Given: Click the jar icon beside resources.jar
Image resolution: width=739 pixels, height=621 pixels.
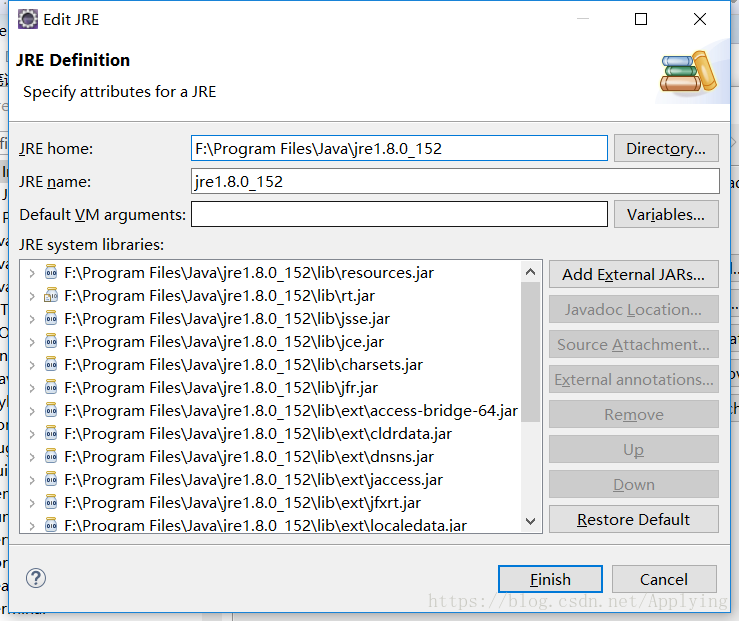Looking at the screenshot, I should coord(51,273).
